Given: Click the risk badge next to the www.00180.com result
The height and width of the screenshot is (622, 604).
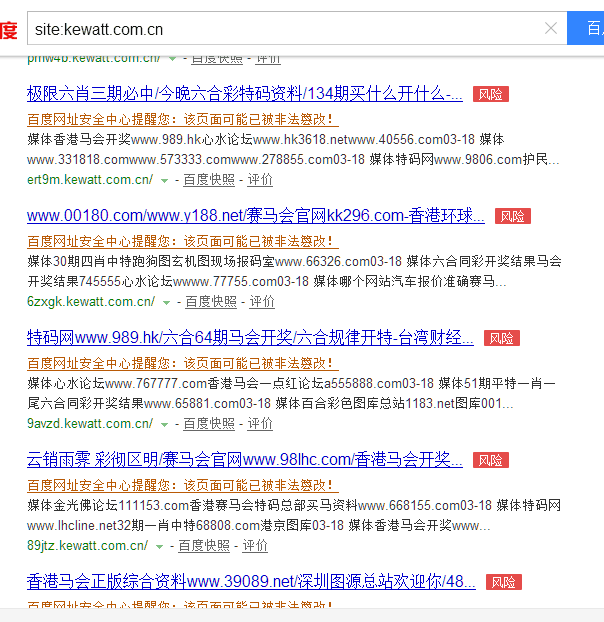Looking at the screenshot, I should tap(512, 216).
